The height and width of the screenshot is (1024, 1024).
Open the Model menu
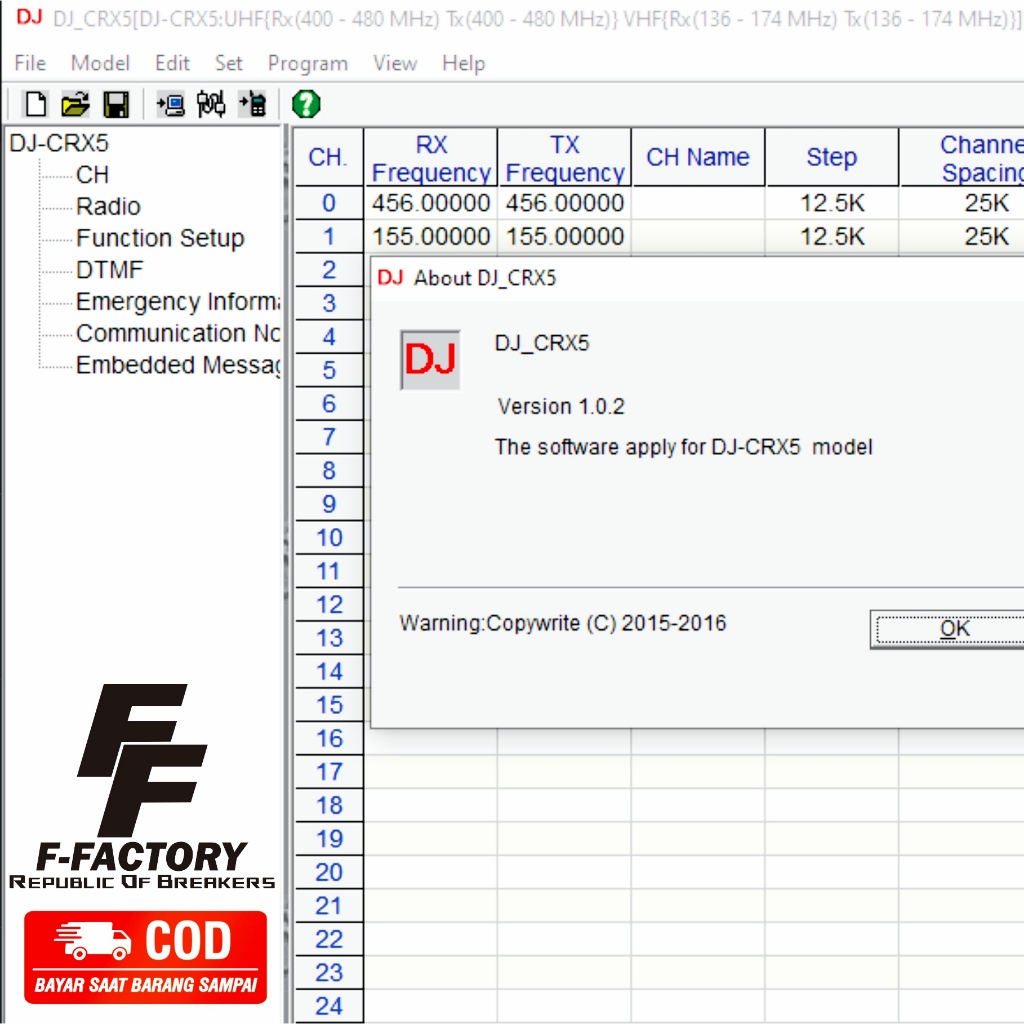(100, 63)
